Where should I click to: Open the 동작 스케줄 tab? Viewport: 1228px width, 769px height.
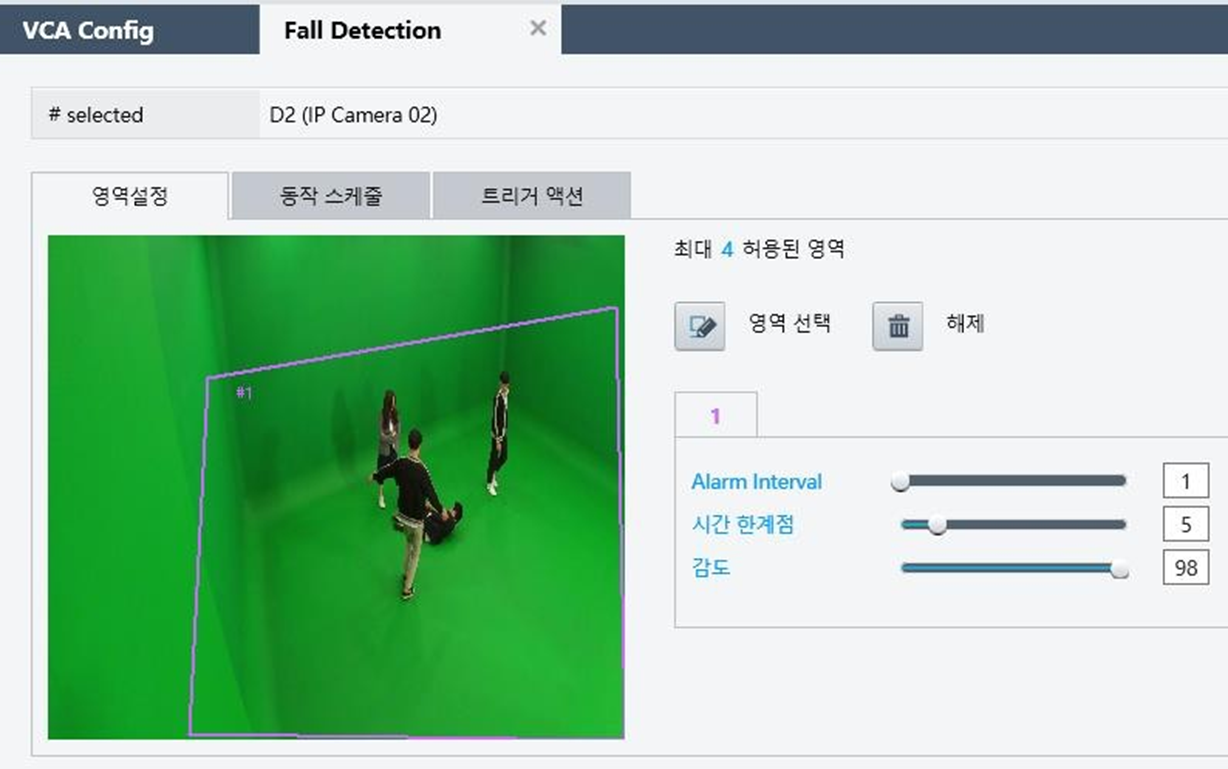[x=331, y=196]
